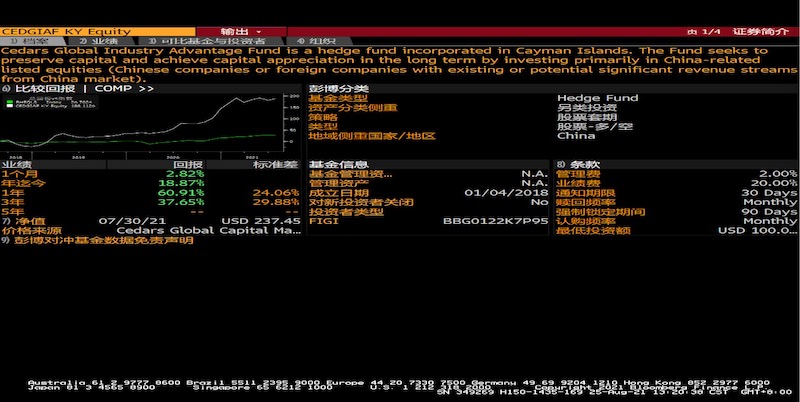Click the green fund series legend marker
800x402 pixels.
pyautogui.click(x=7, y=106)
